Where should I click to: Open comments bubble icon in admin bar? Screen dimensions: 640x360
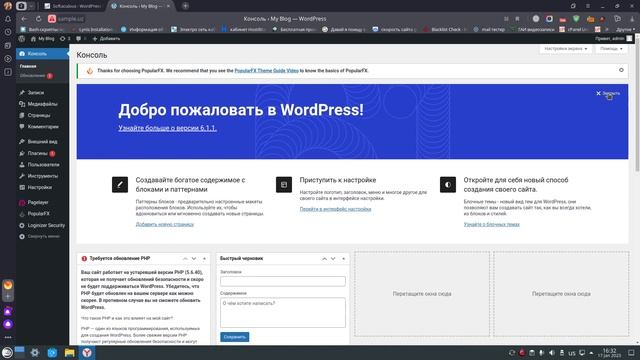[x=80, y=39]
